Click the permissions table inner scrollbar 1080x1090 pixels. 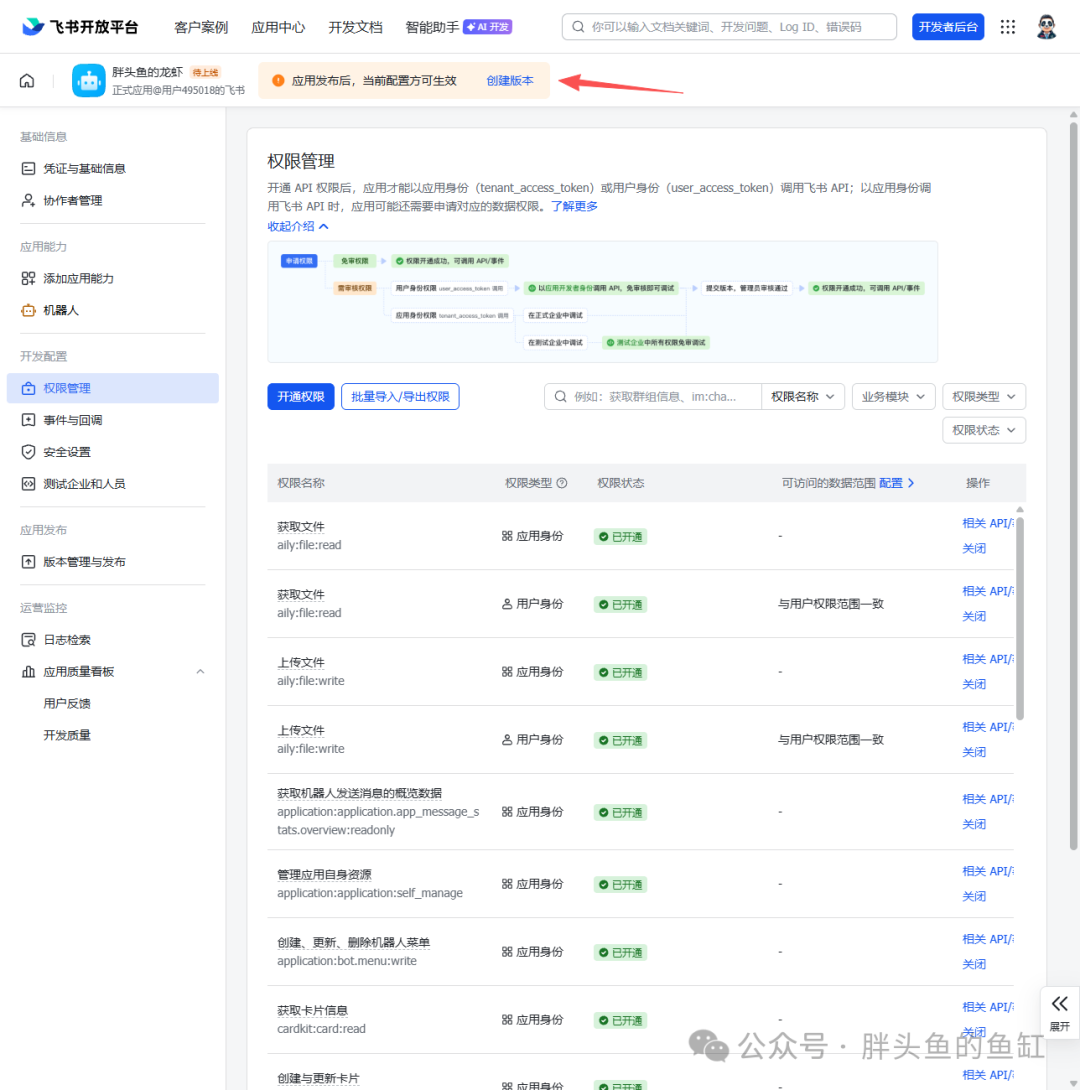[1020, 618]
